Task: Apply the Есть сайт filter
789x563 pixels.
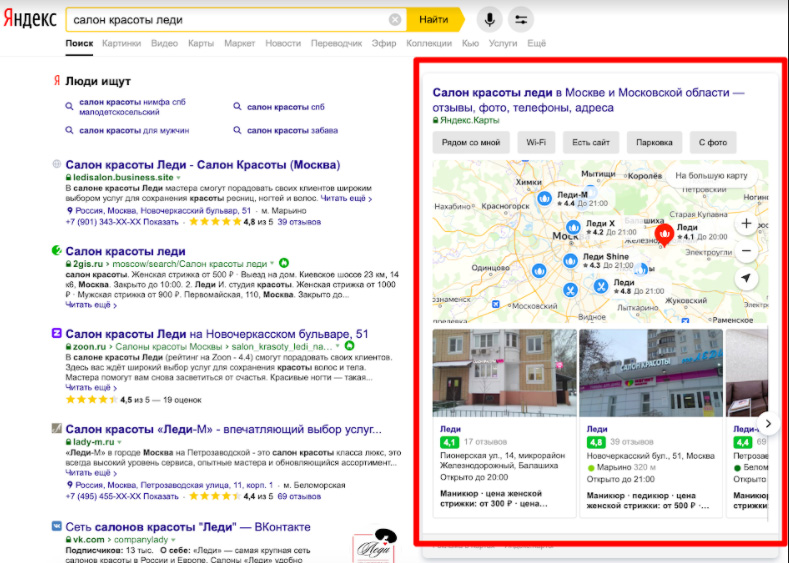Action: click(591, 142)
